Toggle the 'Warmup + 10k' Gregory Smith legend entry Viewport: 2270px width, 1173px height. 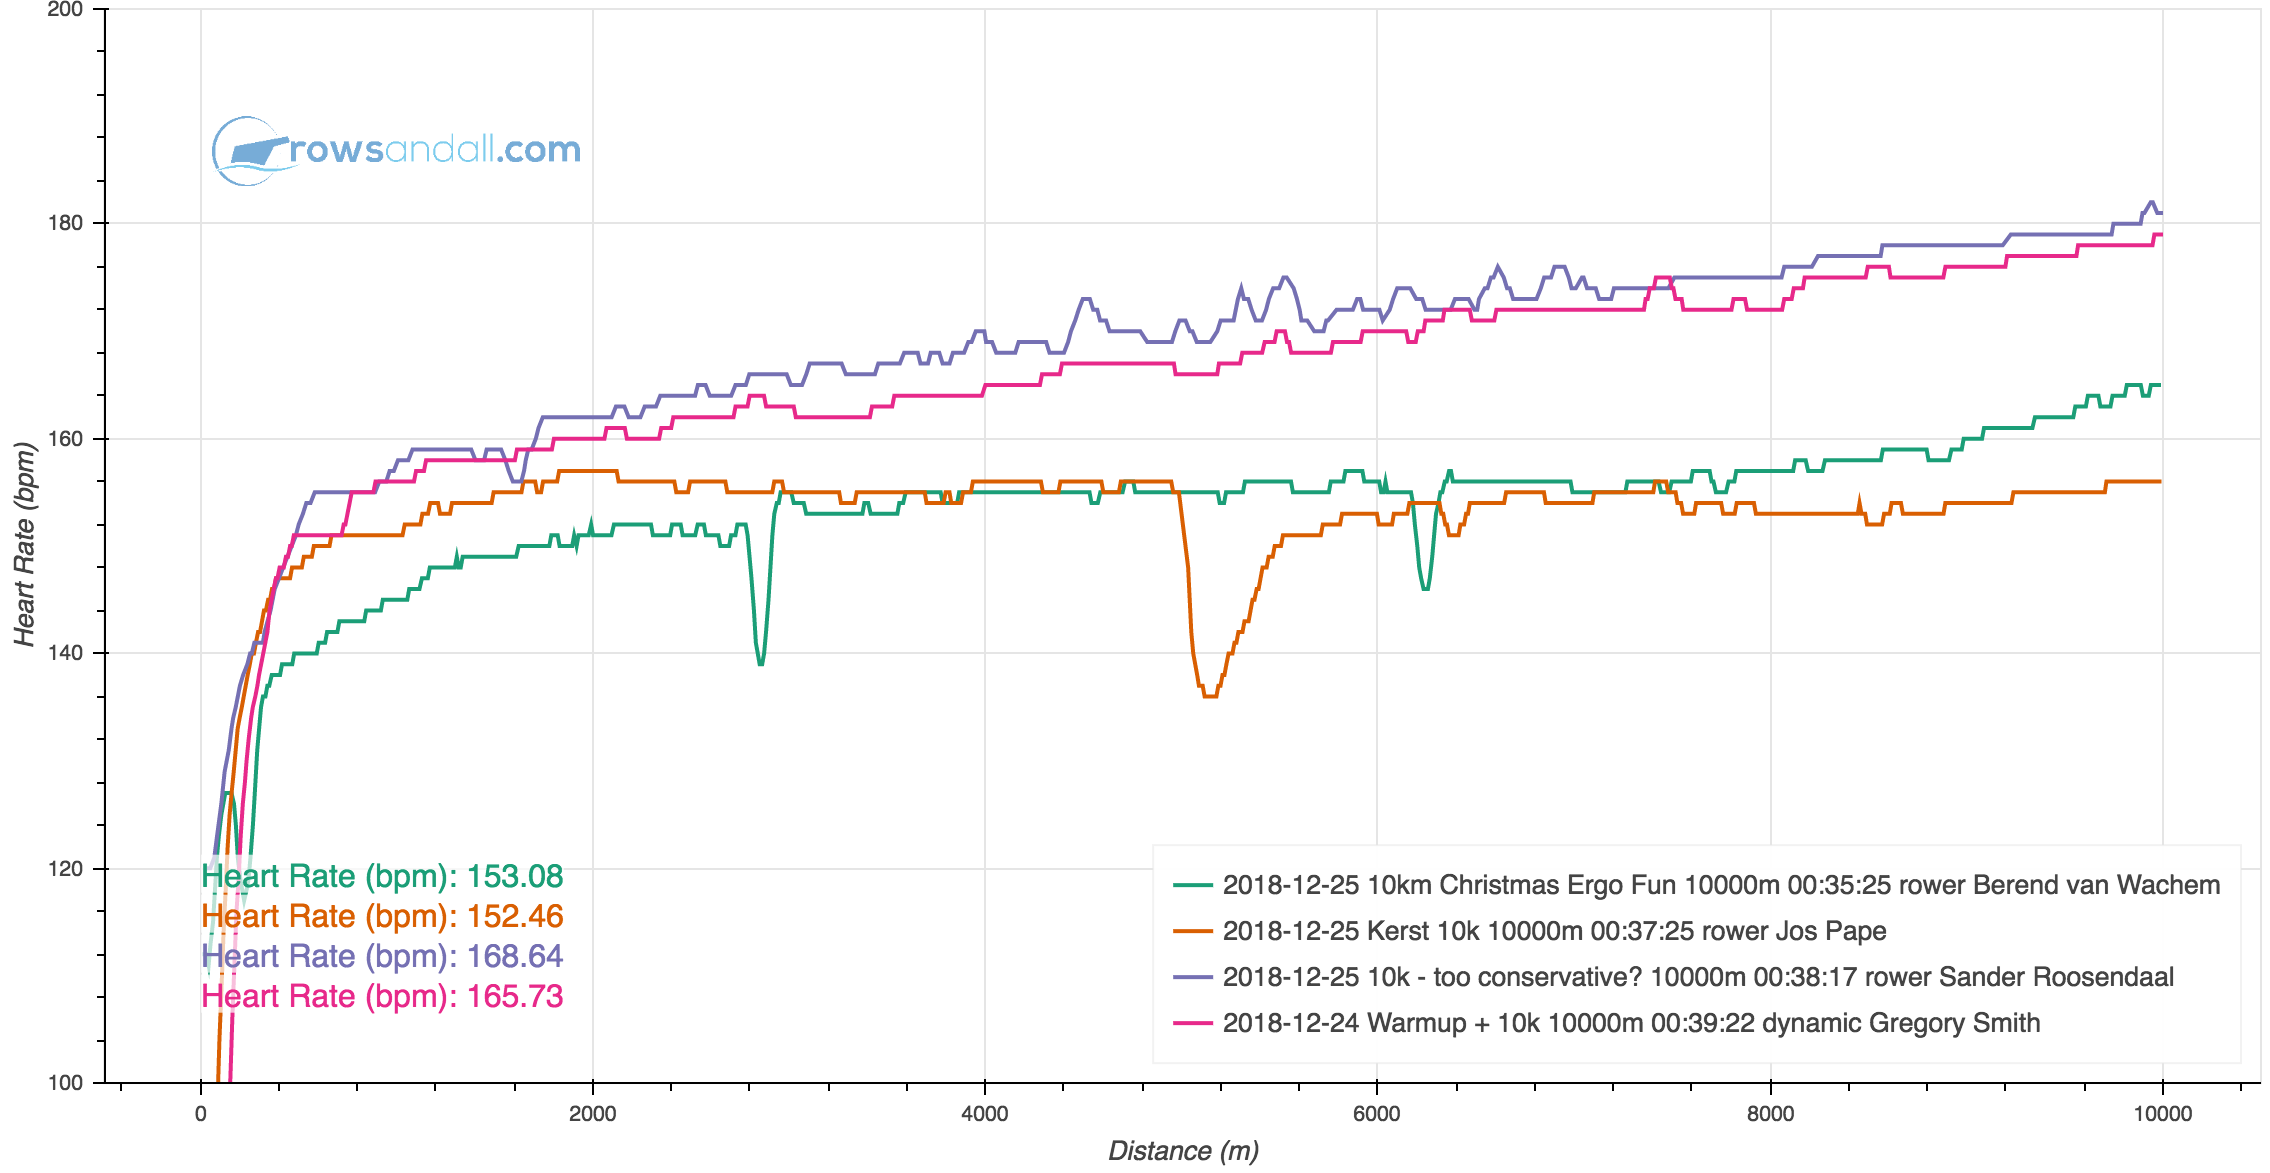1631,1023
